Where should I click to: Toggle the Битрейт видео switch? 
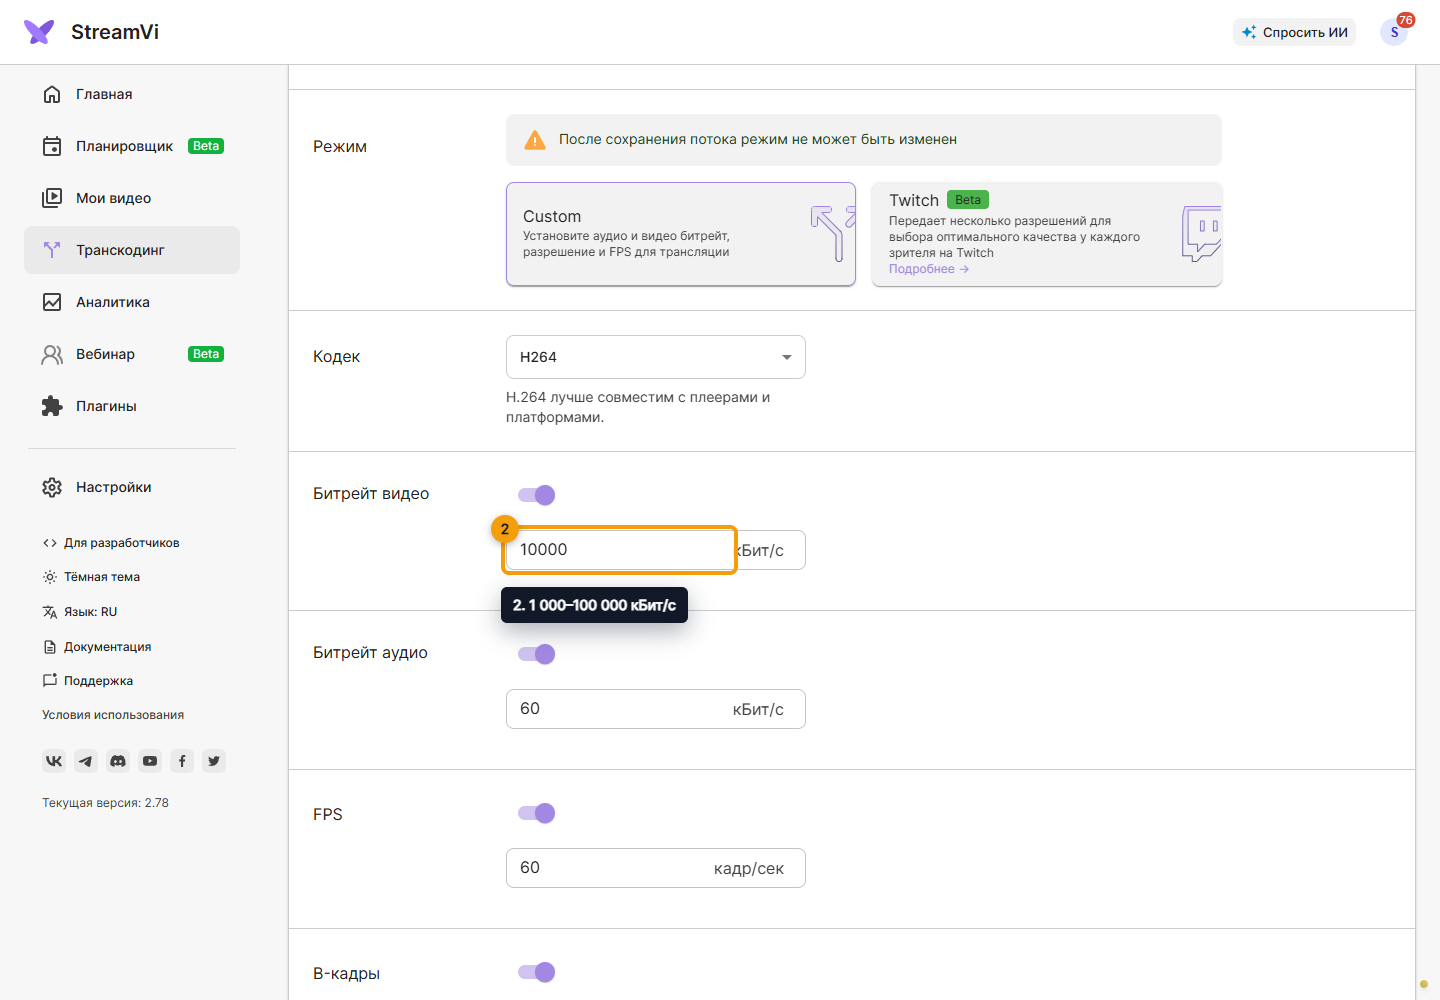point(536,495)
